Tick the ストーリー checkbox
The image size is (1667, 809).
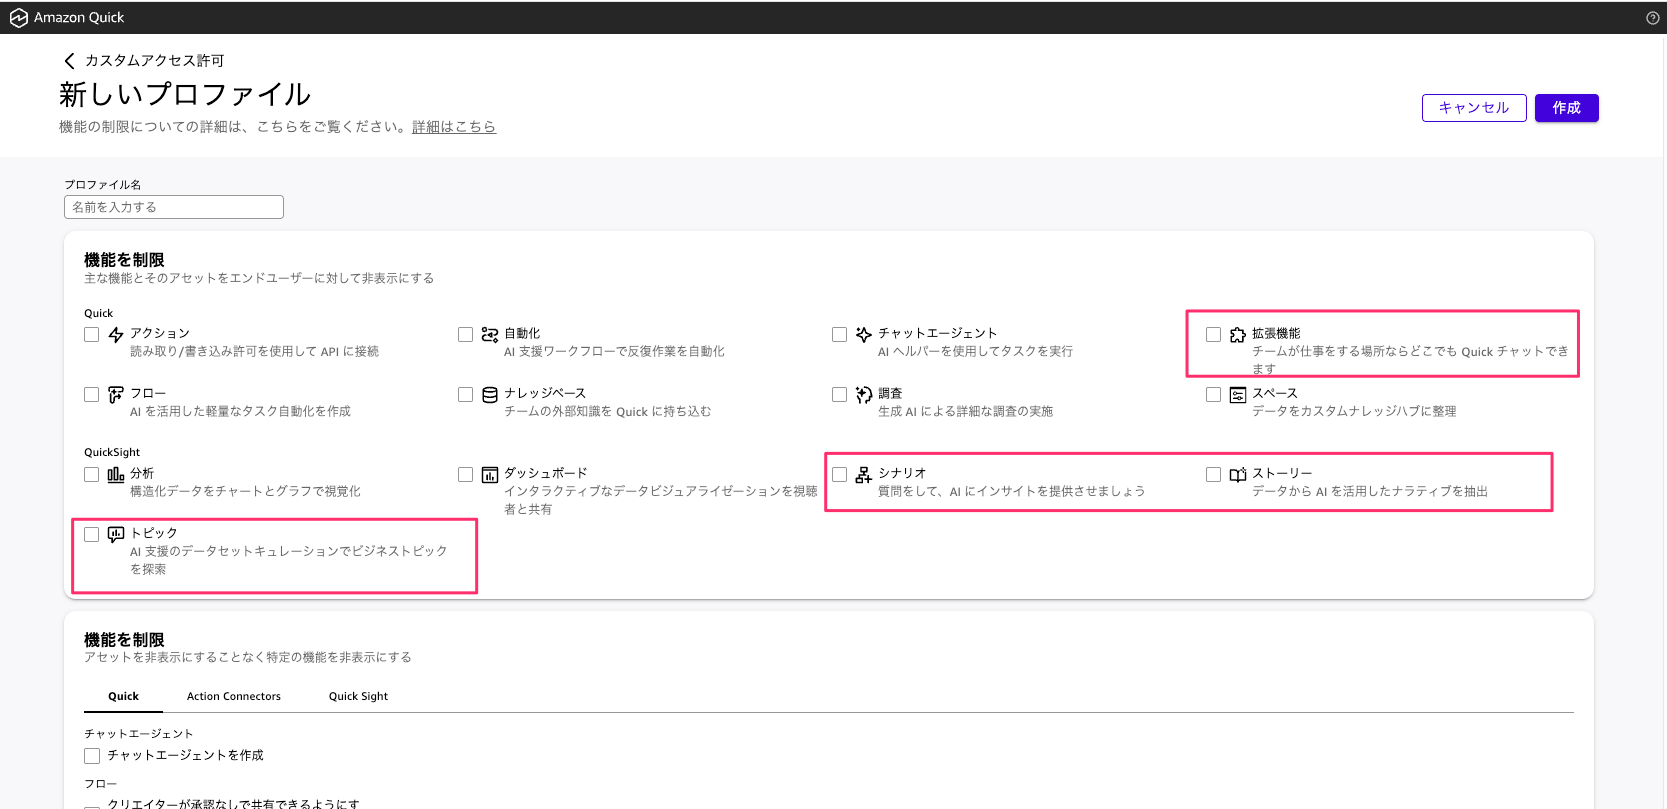pyautogui.click(x=1213, y=475)
